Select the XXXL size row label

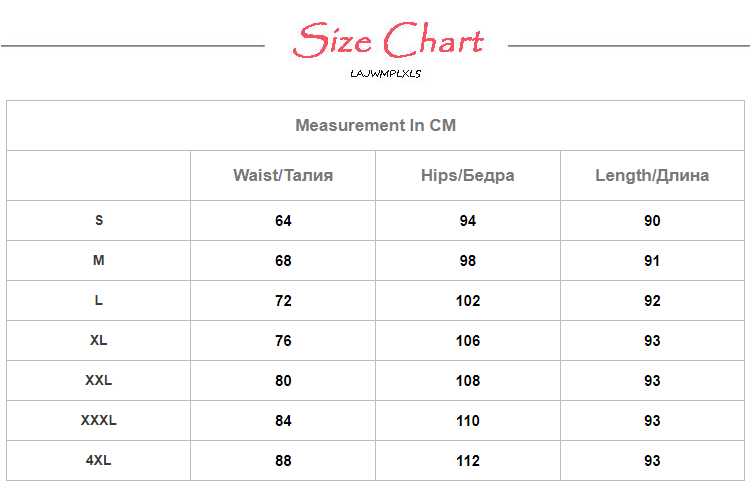click(99, 420)
